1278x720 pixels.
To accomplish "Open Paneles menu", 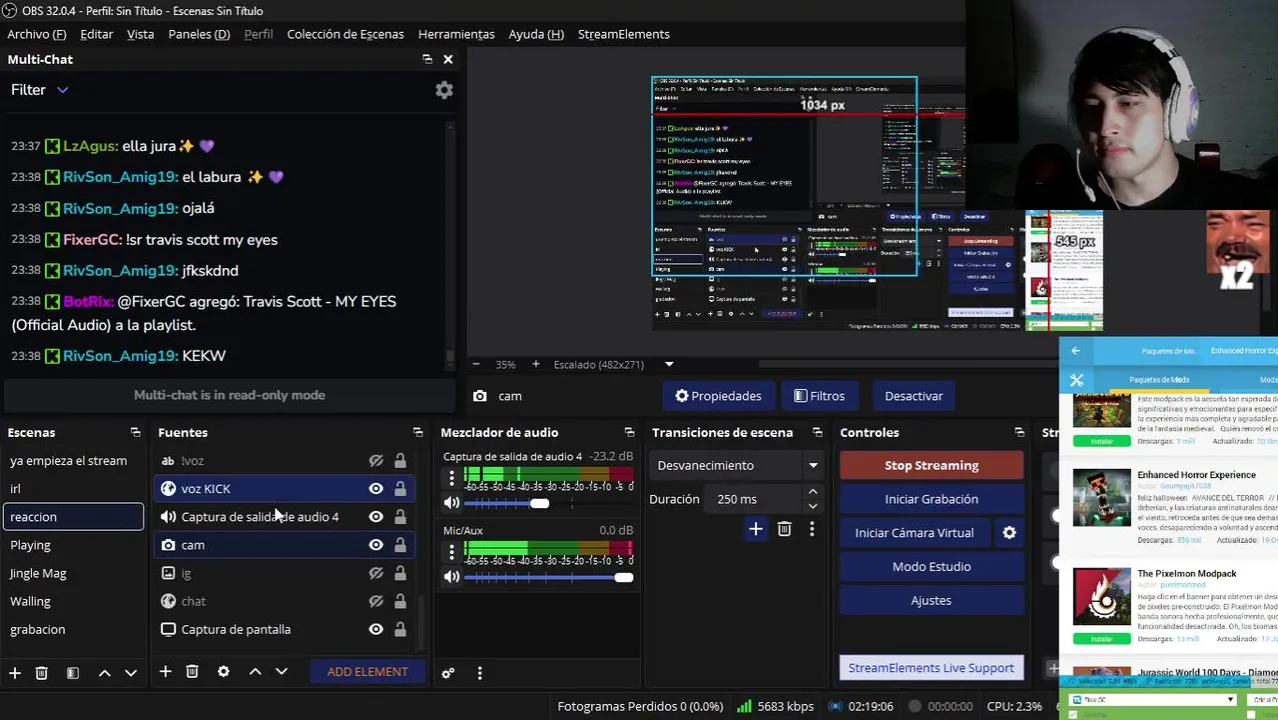I will pyautogui.click(x=199, y=34).
